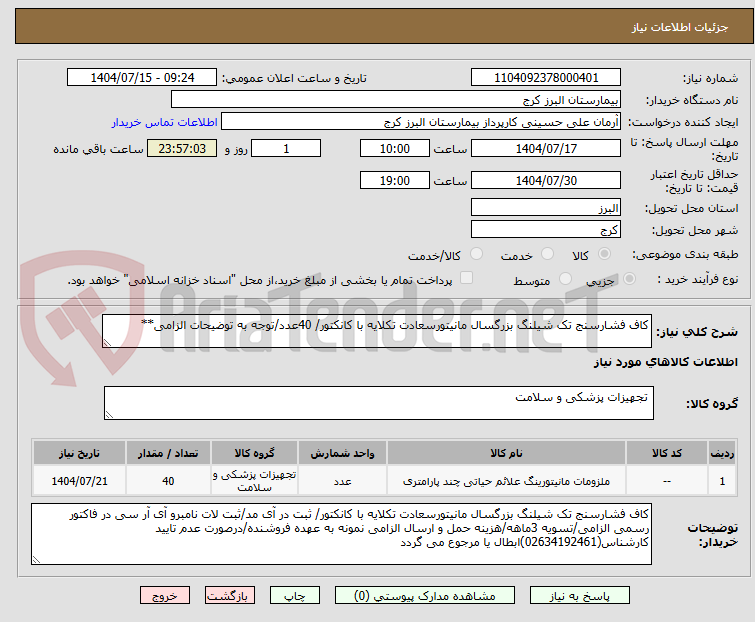
Task: Click the اطلاعات کالاهای مورد نیاز heading
Action: click(x=666, y=362)
